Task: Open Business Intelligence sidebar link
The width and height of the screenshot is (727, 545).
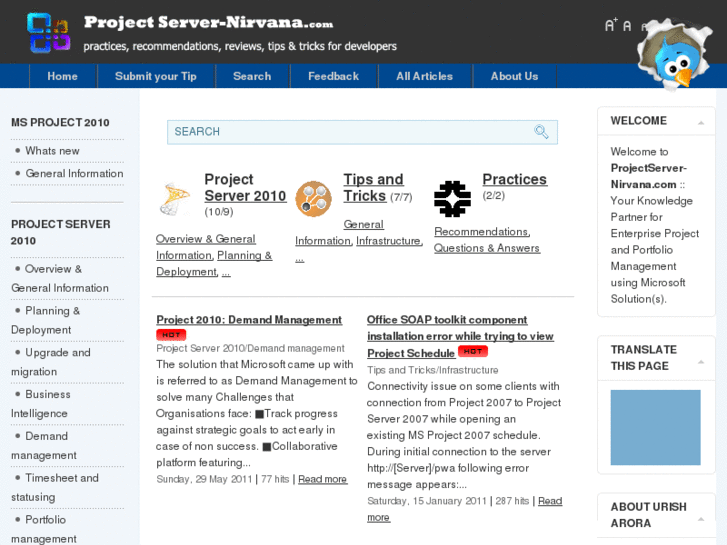Action: pos(41,404)
